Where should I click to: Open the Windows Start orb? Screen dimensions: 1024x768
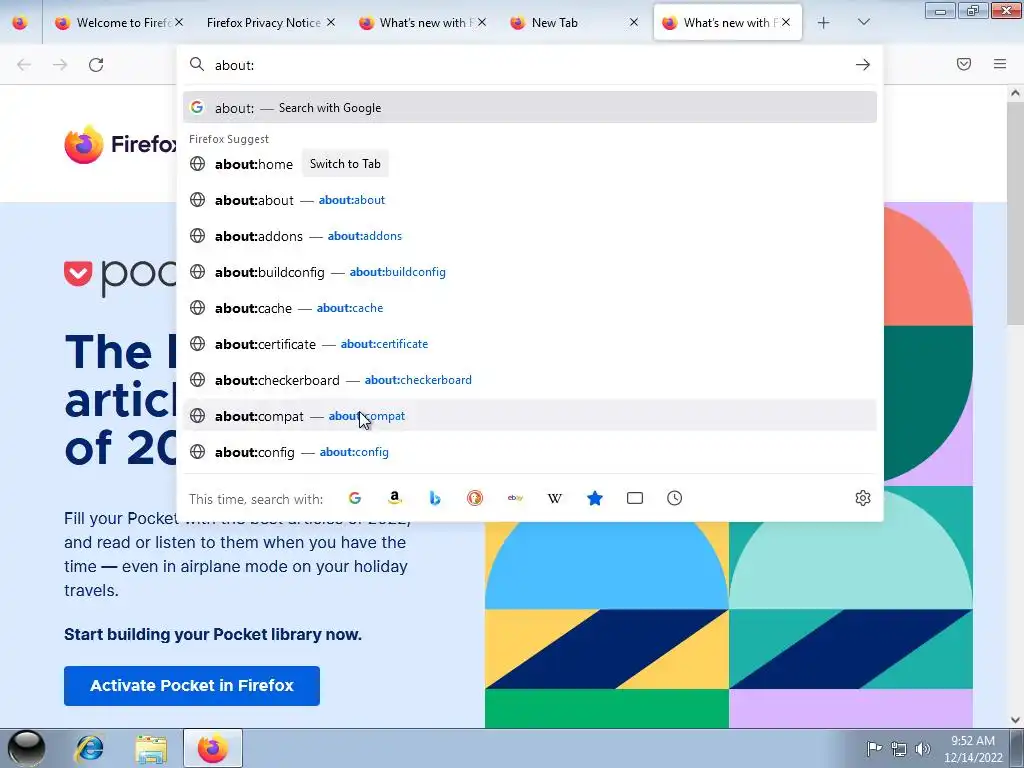point(26,748)
